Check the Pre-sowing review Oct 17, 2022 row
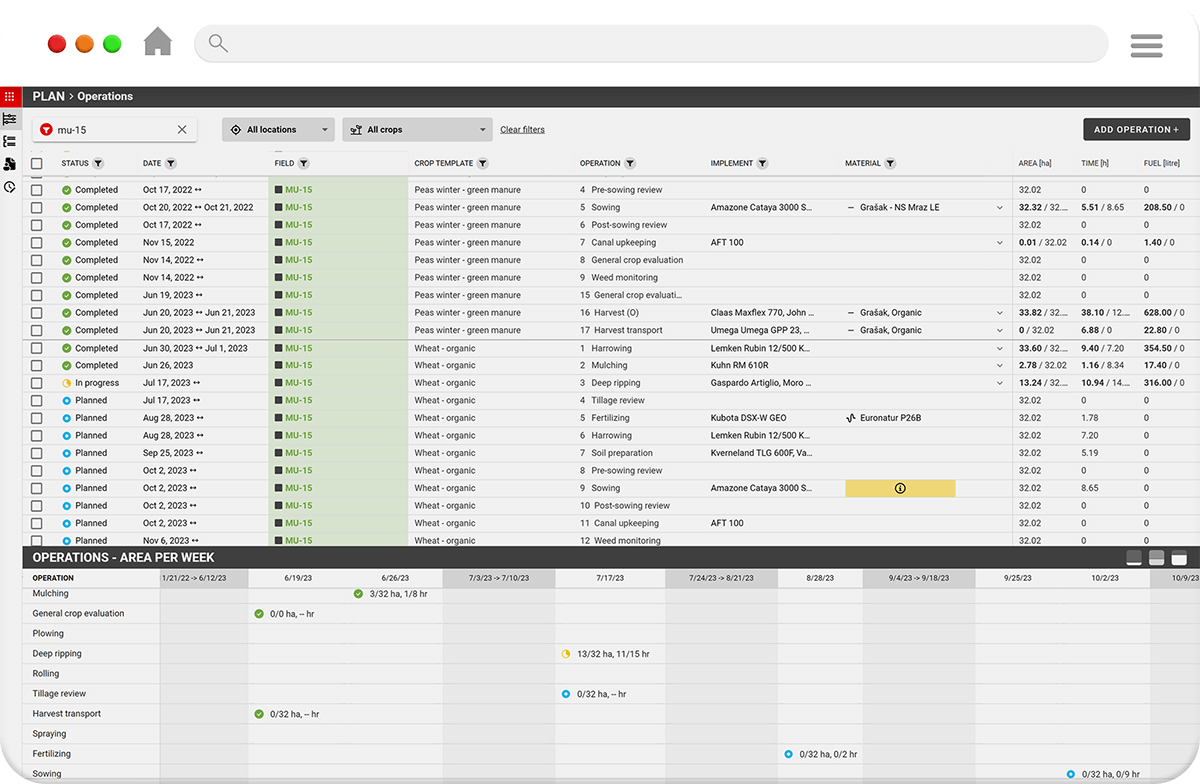 pos(37,190)
